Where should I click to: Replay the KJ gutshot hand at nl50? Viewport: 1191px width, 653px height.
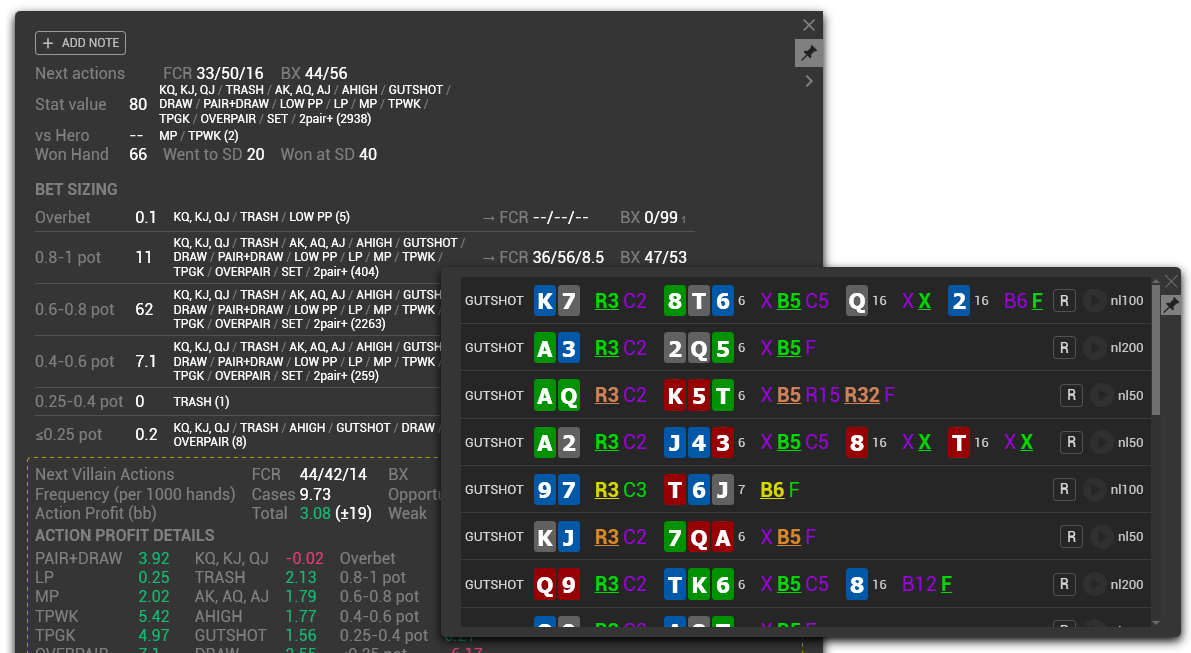coord(1101,537)
